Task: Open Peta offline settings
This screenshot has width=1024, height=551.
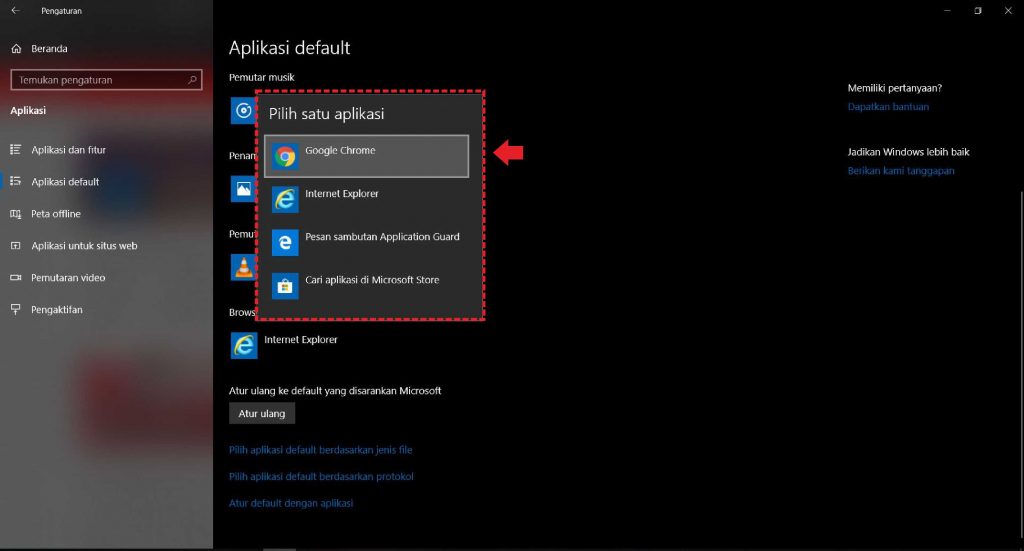Action: click(106, 213)
